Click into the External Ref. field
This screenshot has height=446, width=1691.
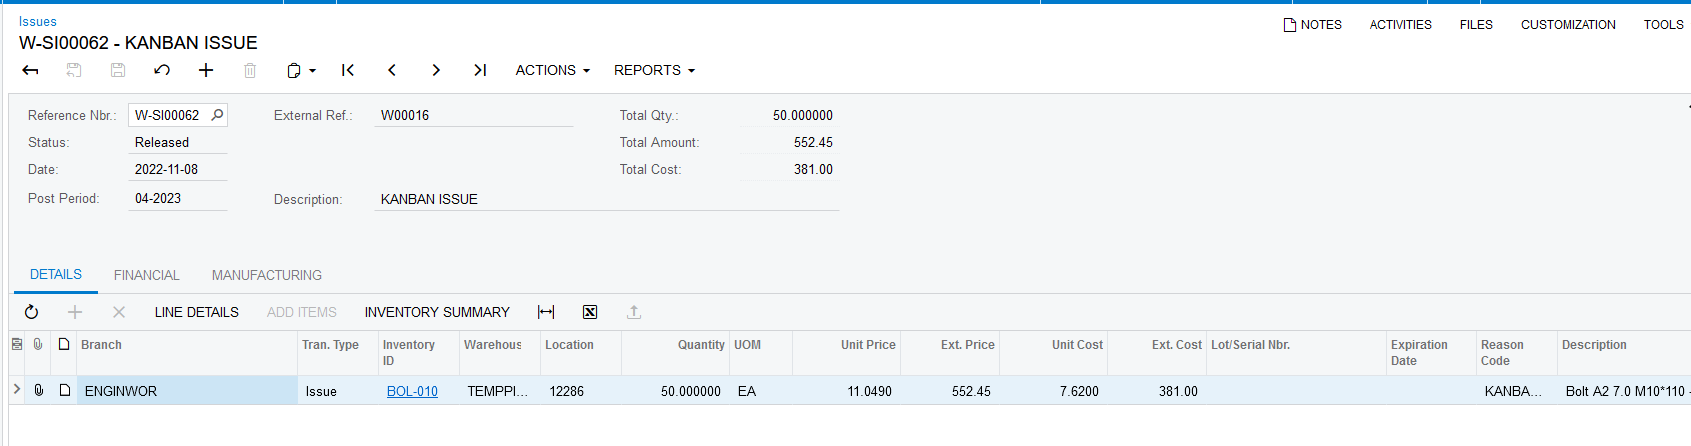(x=474, y=115)
